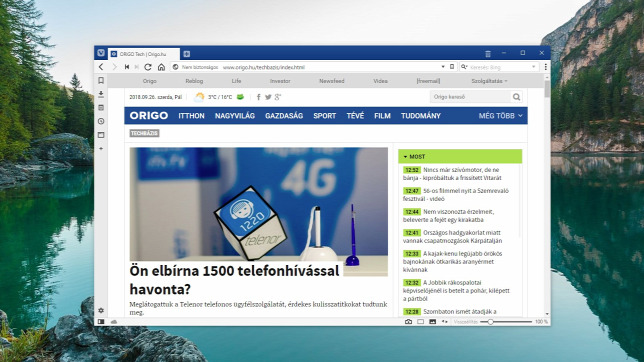644x362 pixels.
Task: Open the SPORT section
Action: point(324,116)
